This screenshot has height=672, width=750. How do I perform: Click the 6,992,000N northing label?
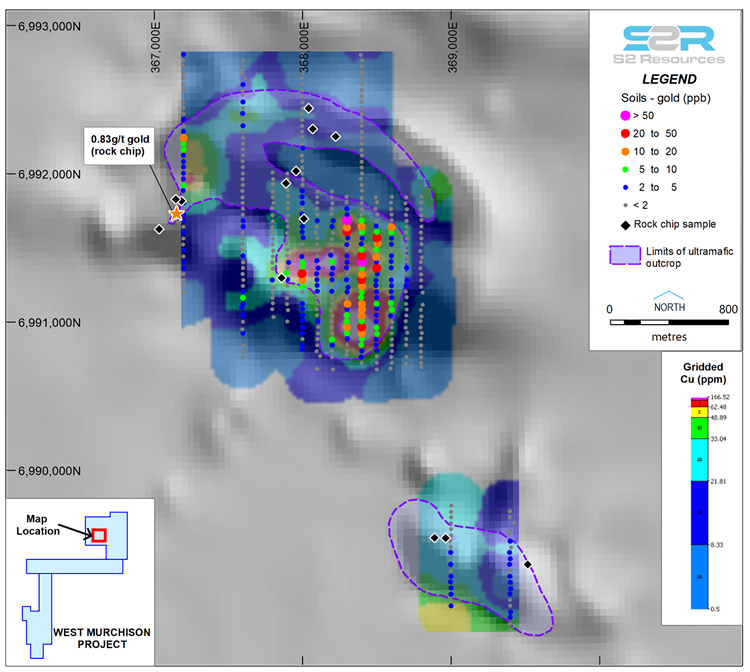coord(49,174)
